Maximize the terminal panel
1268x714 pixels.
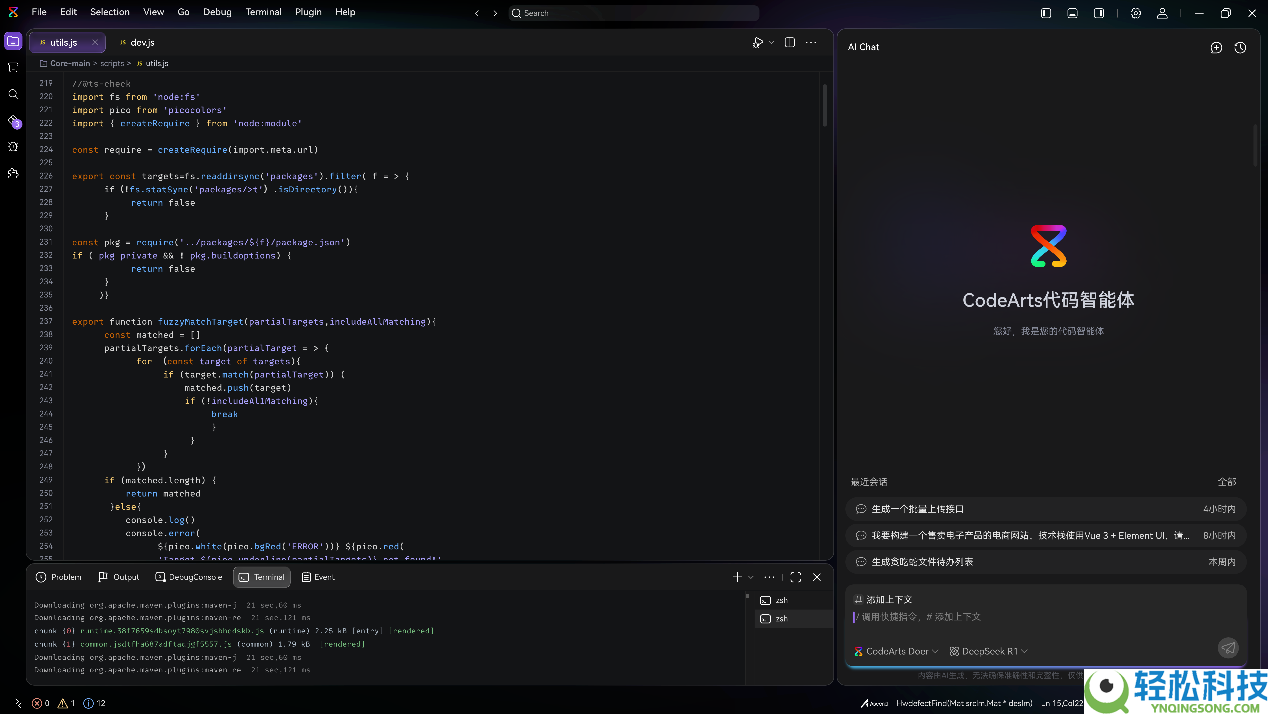(x=796, y=577)
